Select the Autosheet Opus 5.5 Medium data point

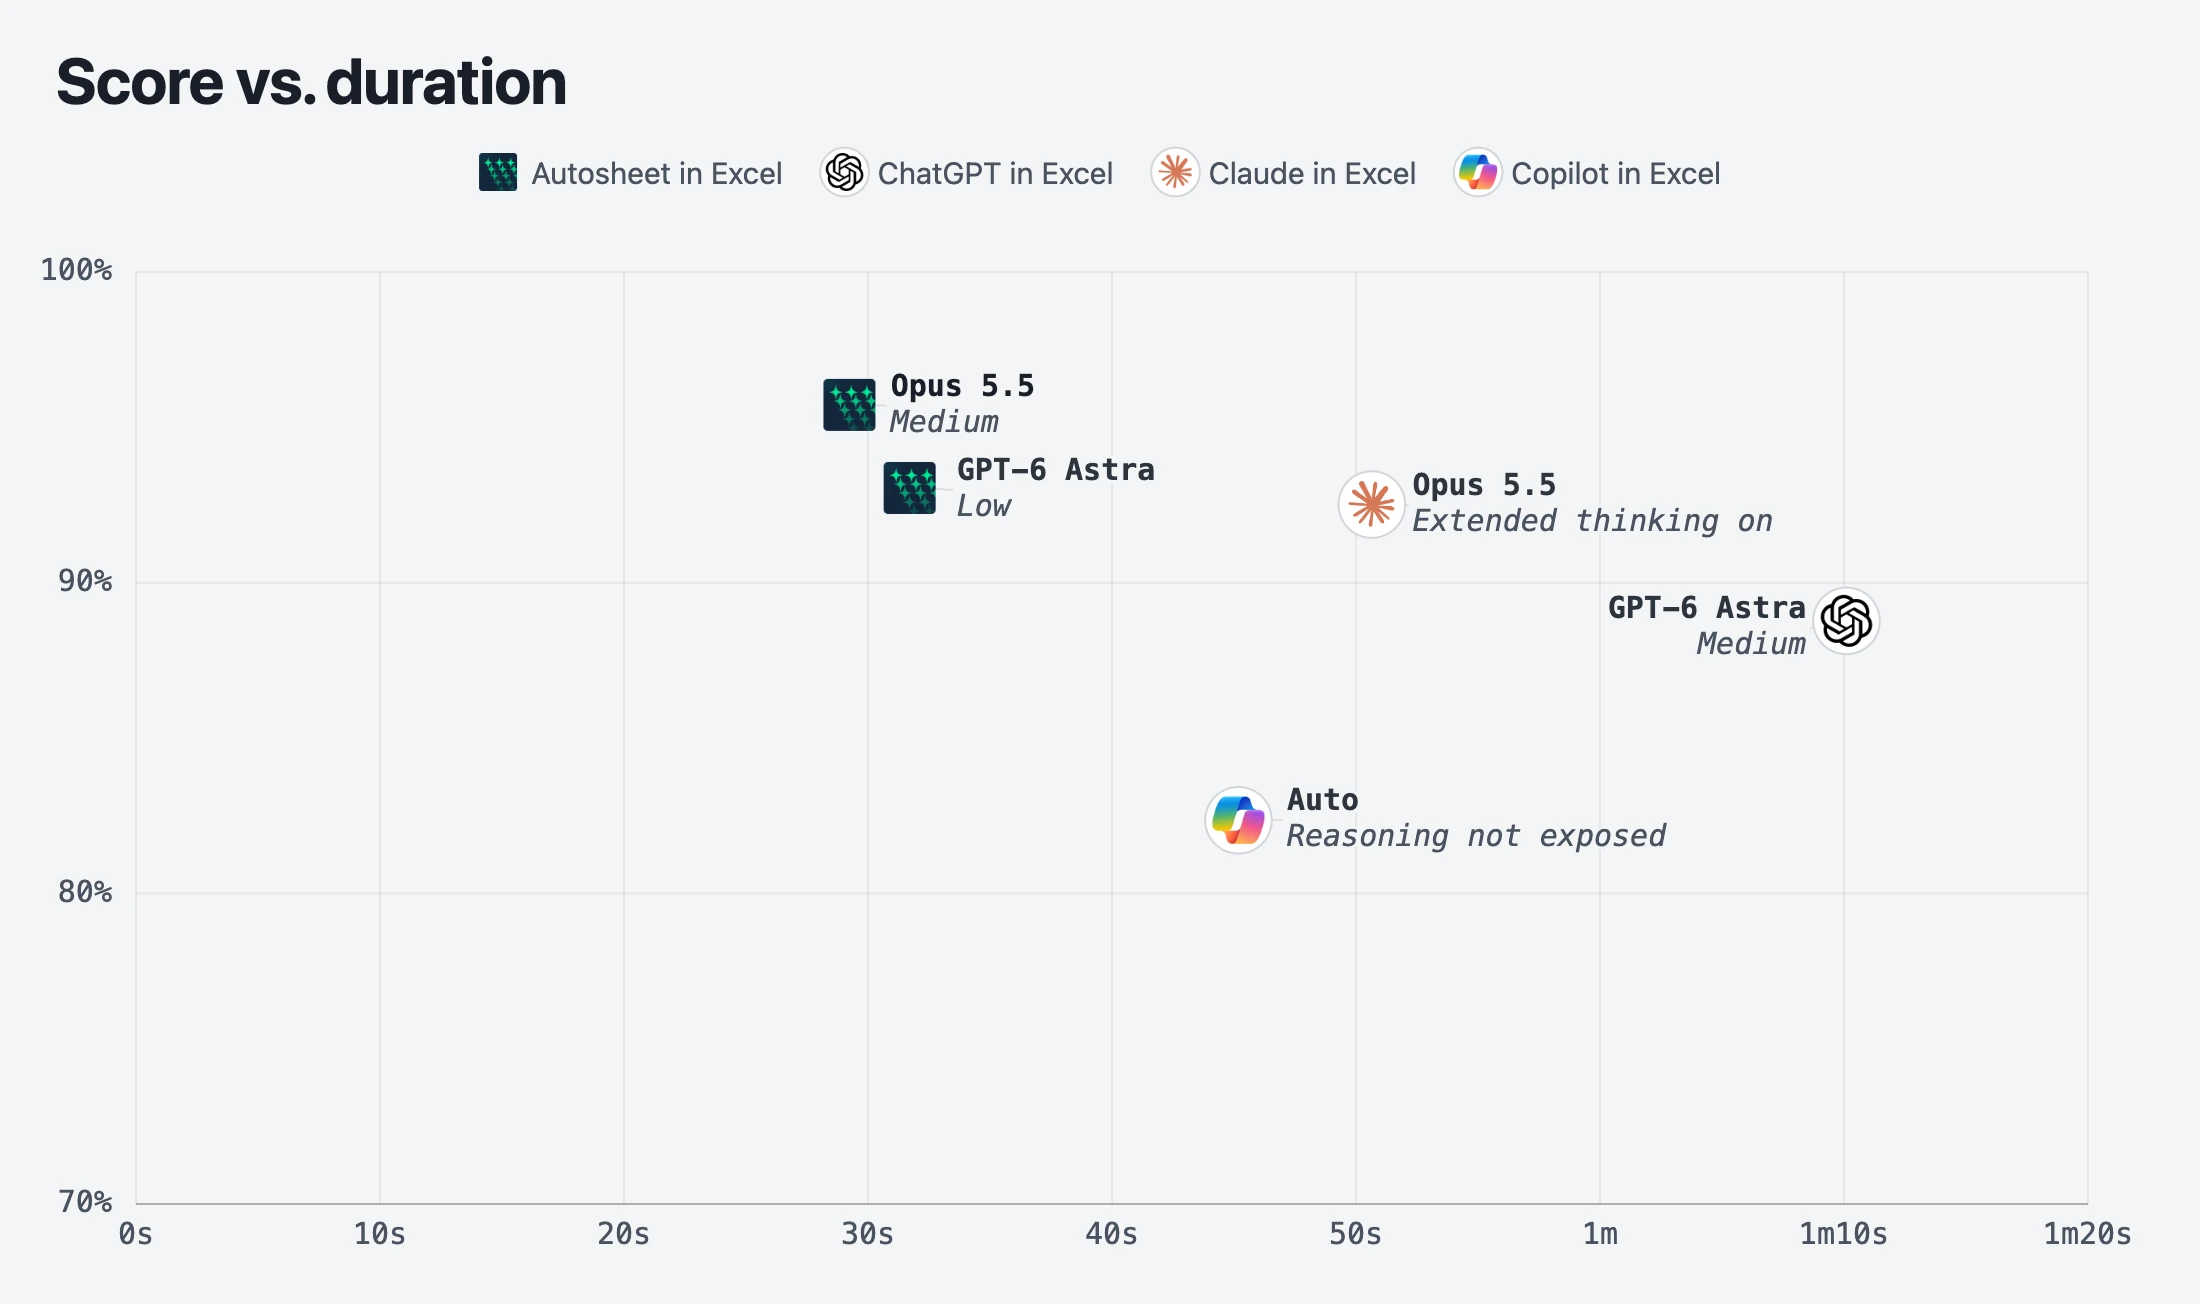pos(849,405)
